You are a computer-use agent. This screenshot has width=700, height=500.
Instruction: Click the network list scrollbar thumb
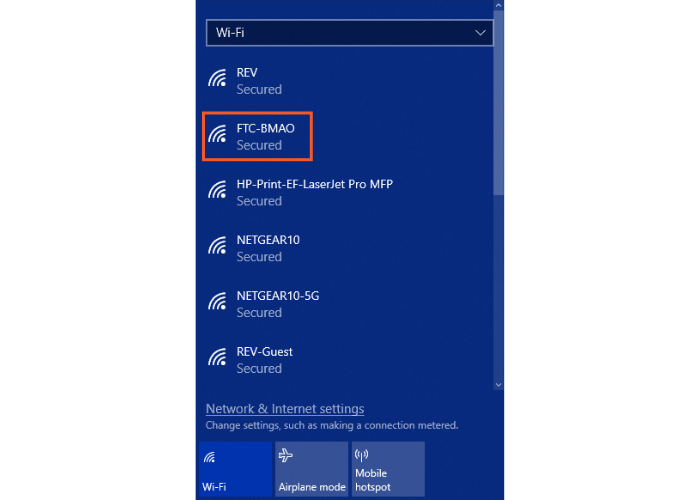(499, 103)
